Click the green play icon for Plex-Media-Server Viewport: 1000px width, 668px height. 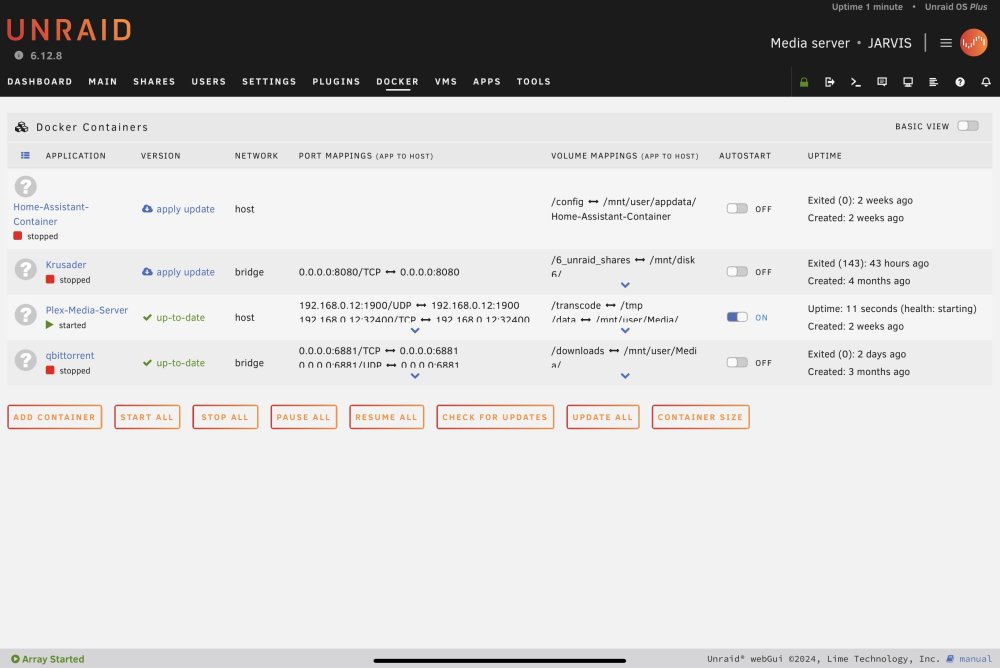pos(50,325)
